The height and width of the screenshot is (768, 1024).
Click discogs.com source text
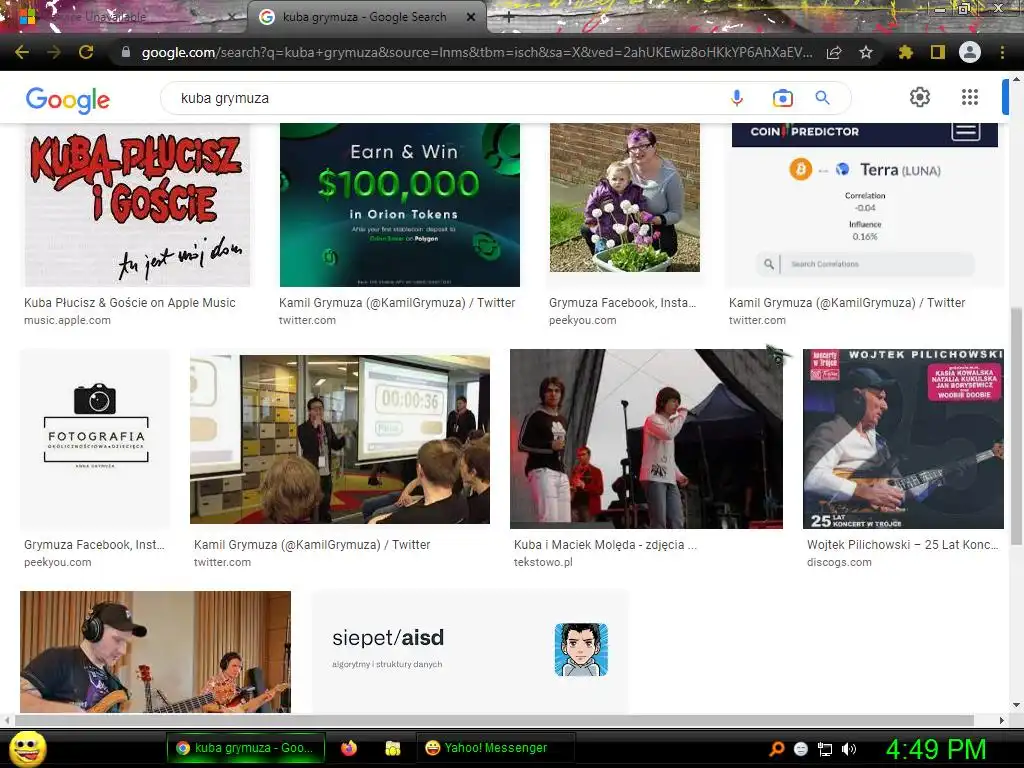[839, 562]
